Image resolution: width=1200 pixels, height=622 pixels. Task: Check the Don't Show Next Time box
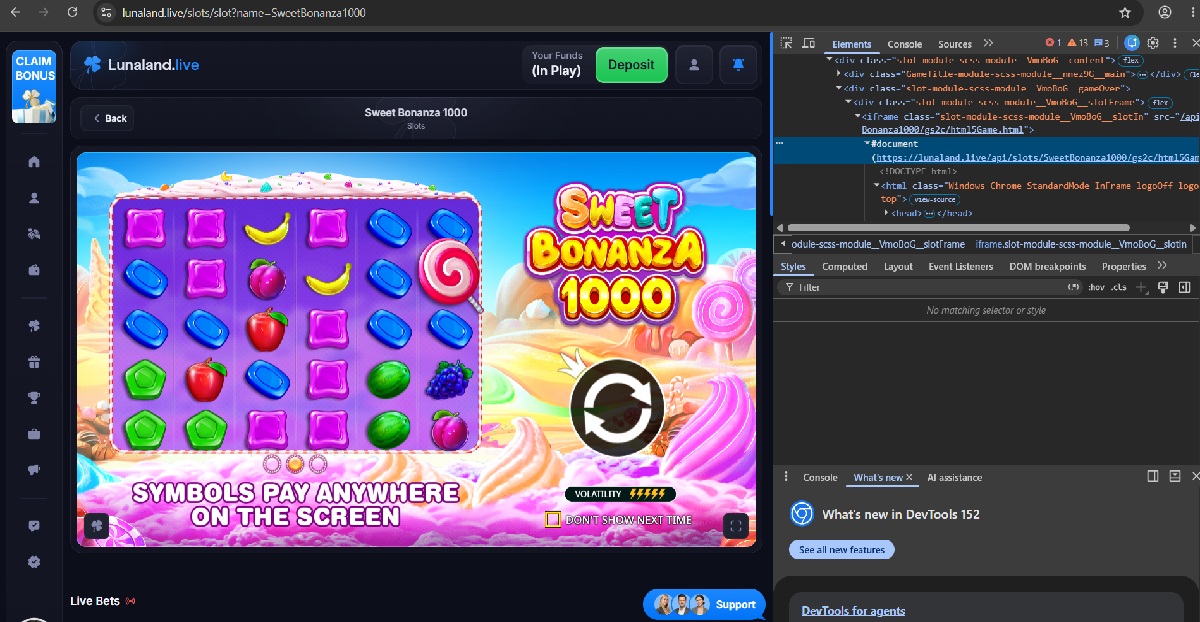[x=552, y=519]
